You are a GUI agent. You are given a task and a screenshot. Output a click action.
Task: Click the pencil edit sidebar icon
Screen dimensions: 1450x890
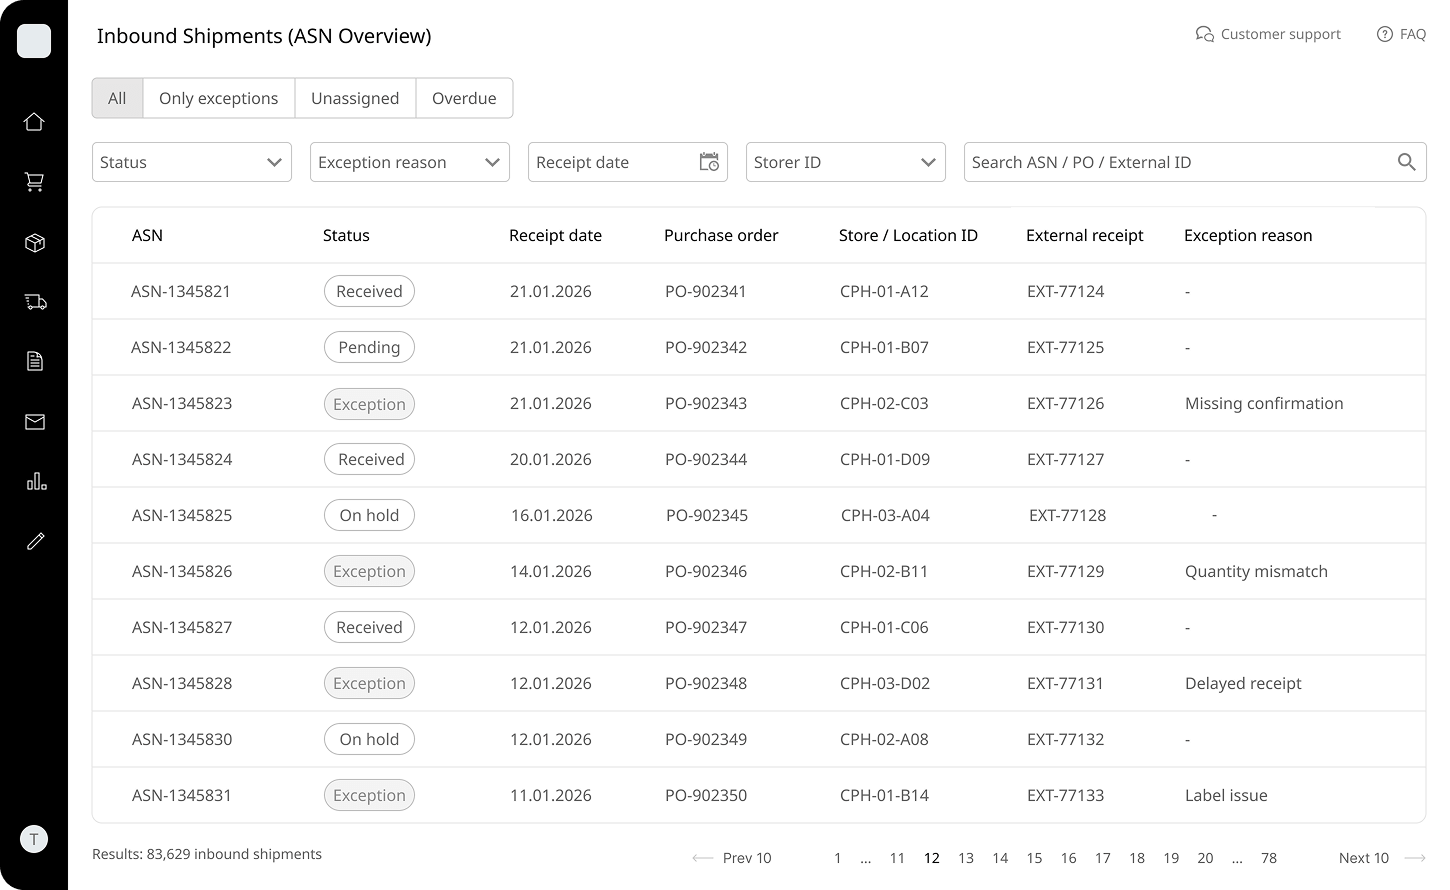[x=34, y=542]
